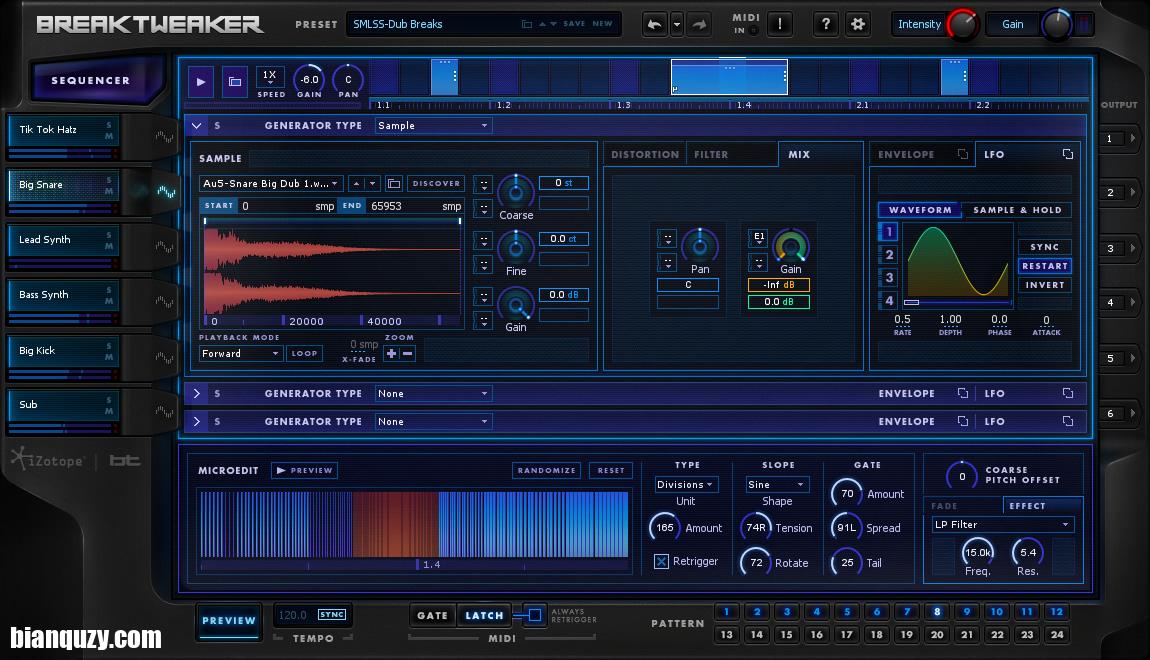
Task: Select the previous sample with up arrow
Action: click(x=356, y=183)
